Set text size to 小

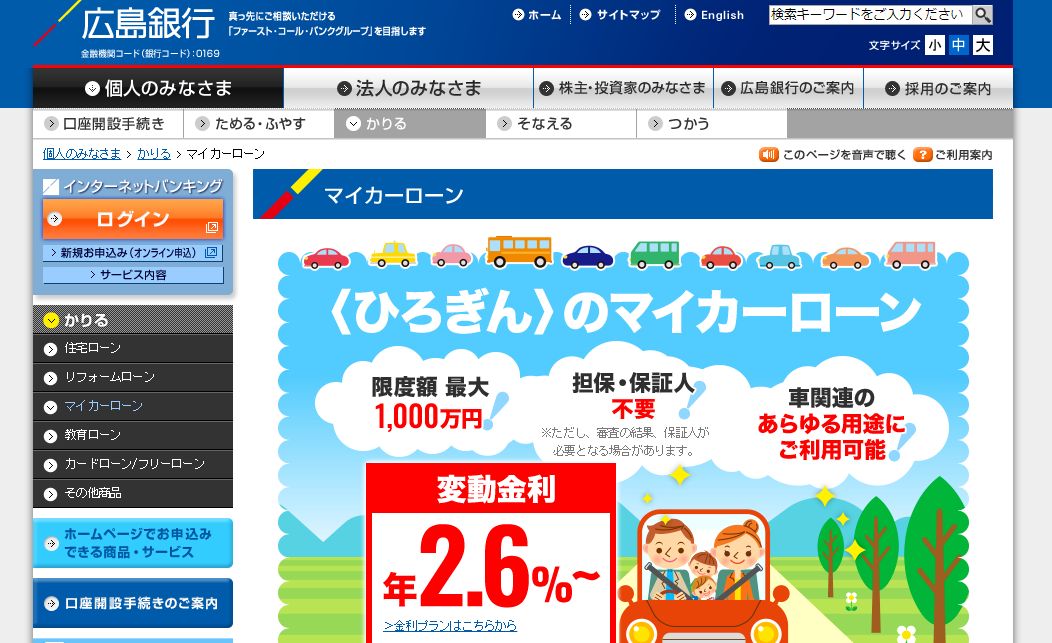pyautogui.click(x=935, y=45)
